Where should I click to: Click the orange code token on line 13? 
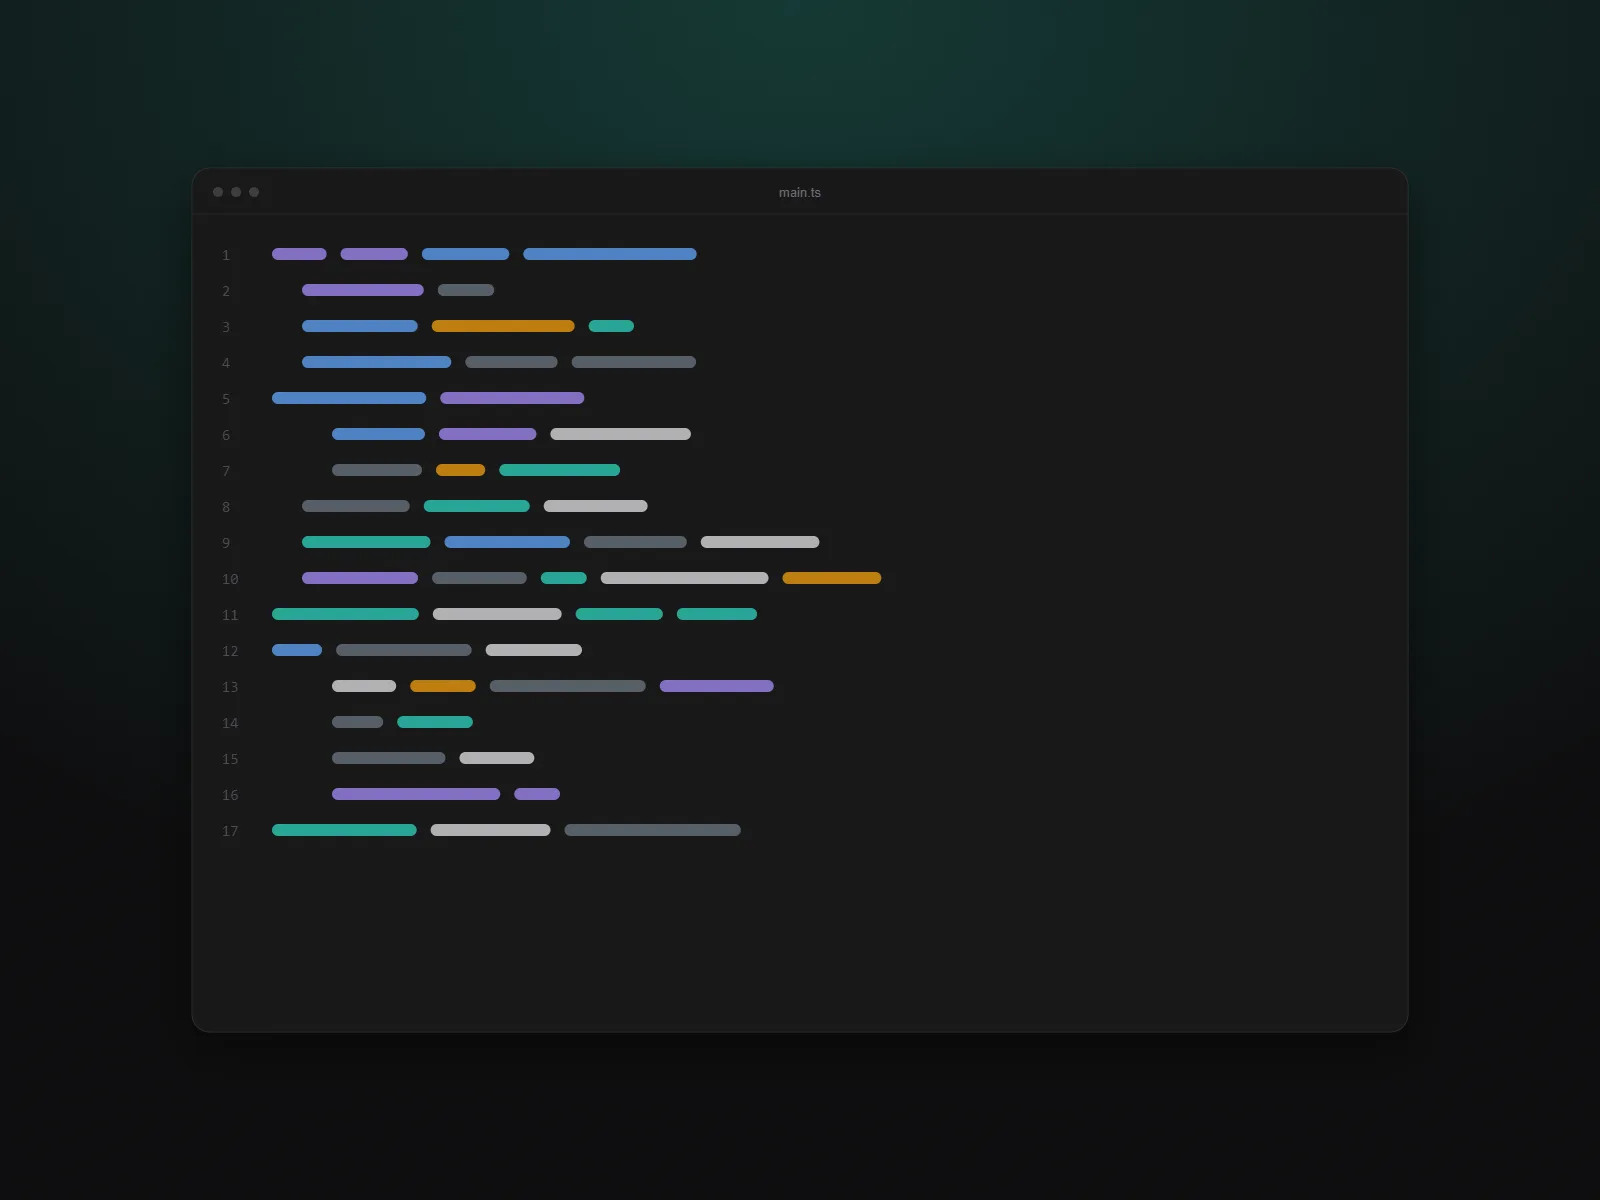tap(442, 686)
